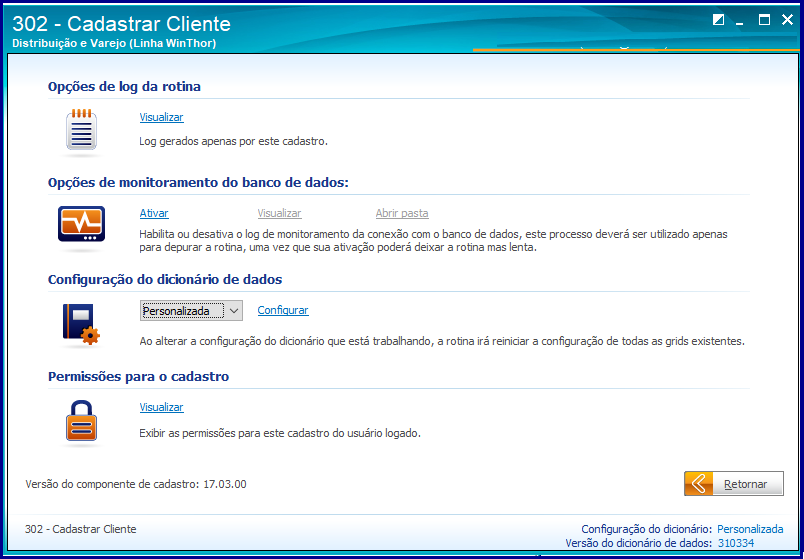
Task: Maximize the Cadastrar Cliente window
Action: pyautogui.click(x=764, y=20)
